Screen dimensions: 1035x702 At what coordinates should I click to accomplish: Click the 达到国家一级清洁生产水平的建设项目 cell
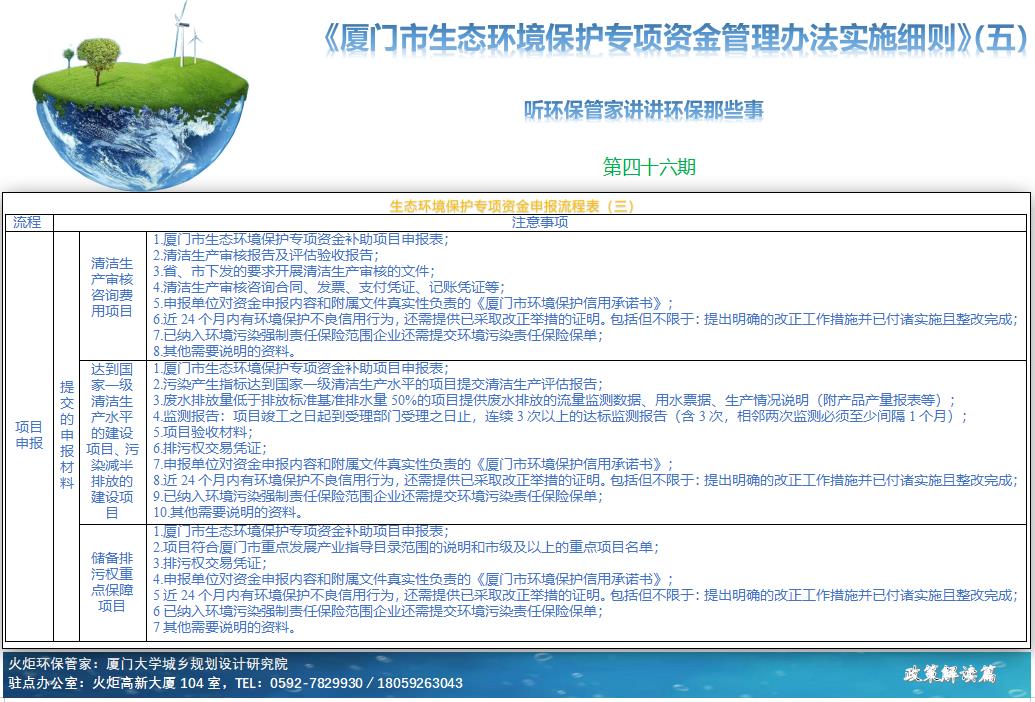[x=112, y=441]
